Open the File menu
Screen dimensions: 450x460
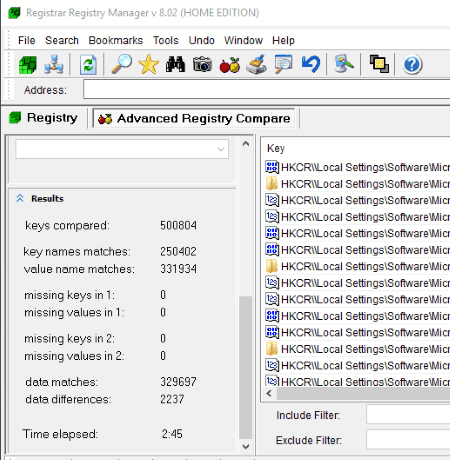pos(26,40)
